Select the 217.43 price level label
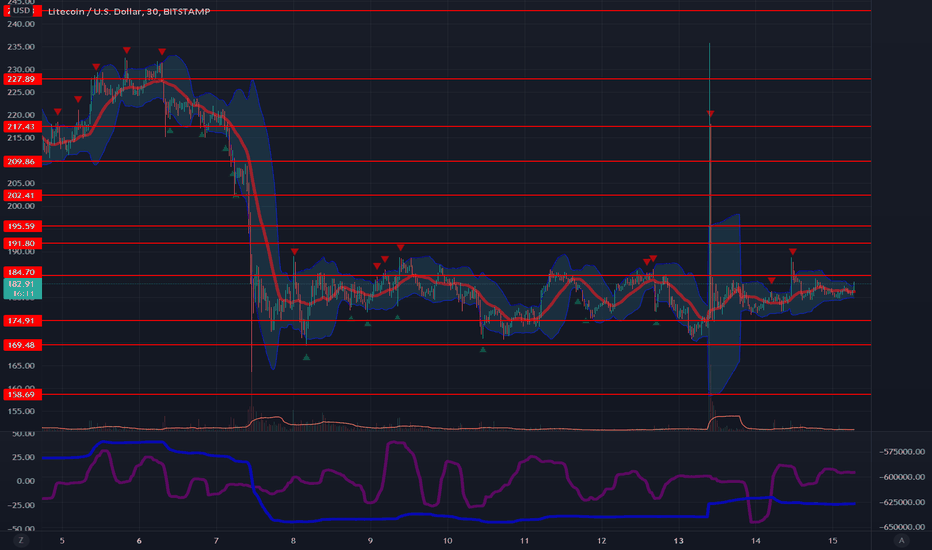 click(x=22, y=127)
